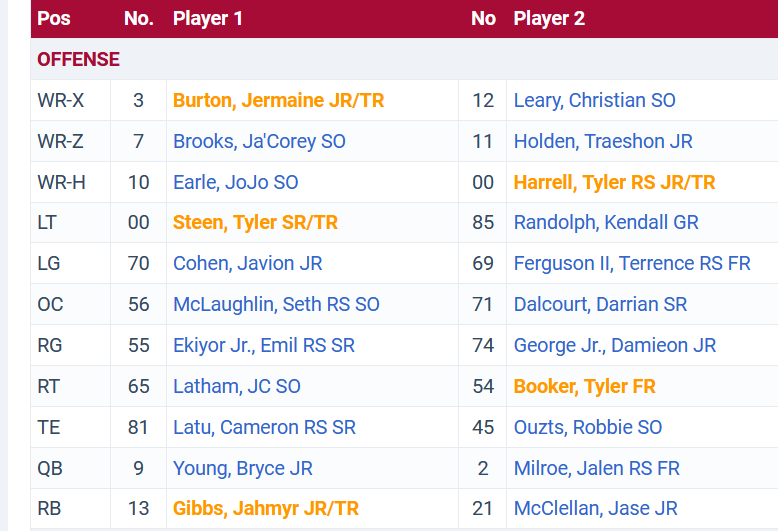Select Brooks, Ja'Corey SO player
778x531 pixels.
tap(259, 141)
